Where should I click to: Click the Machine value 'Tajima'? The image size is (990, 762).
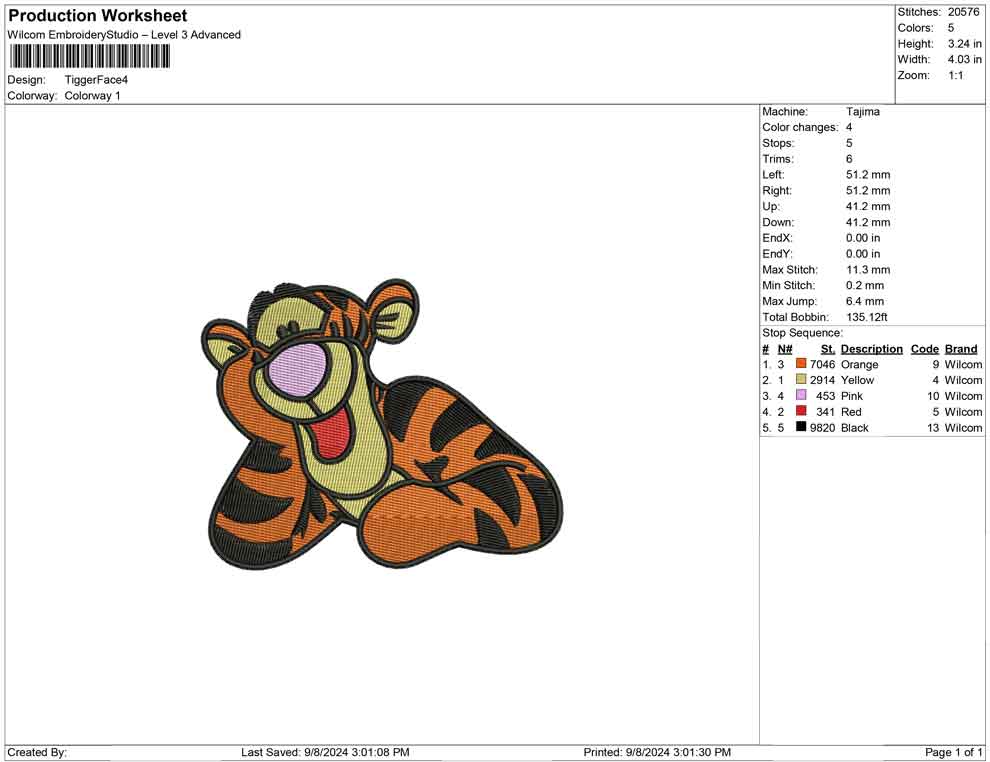click(x=862, y=112)
